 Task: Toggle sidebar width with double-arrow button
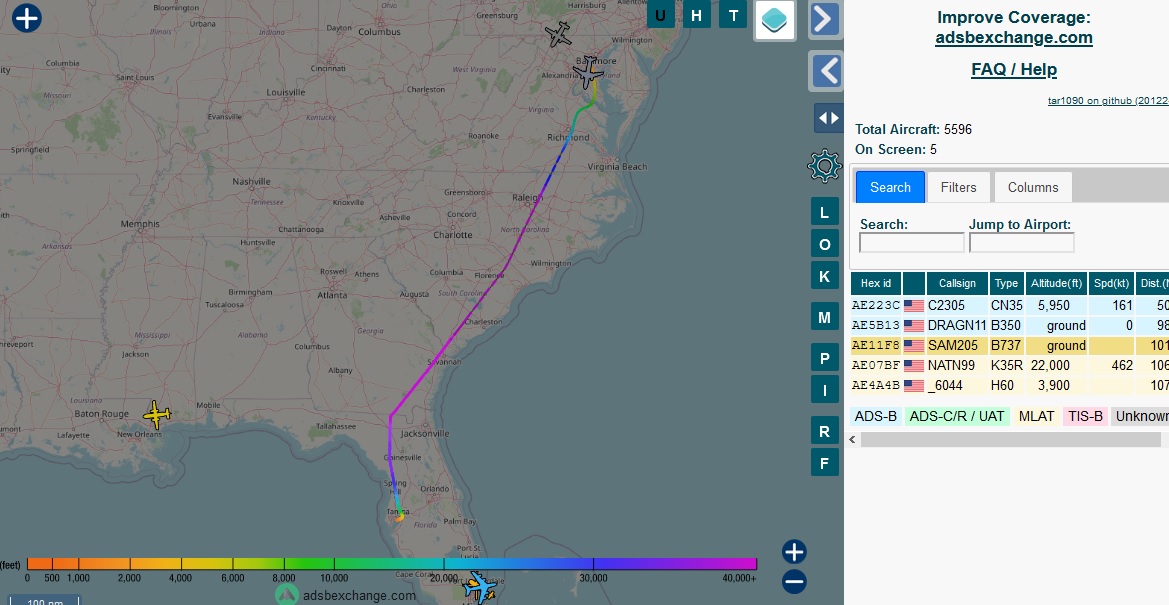tap(828, 118)
